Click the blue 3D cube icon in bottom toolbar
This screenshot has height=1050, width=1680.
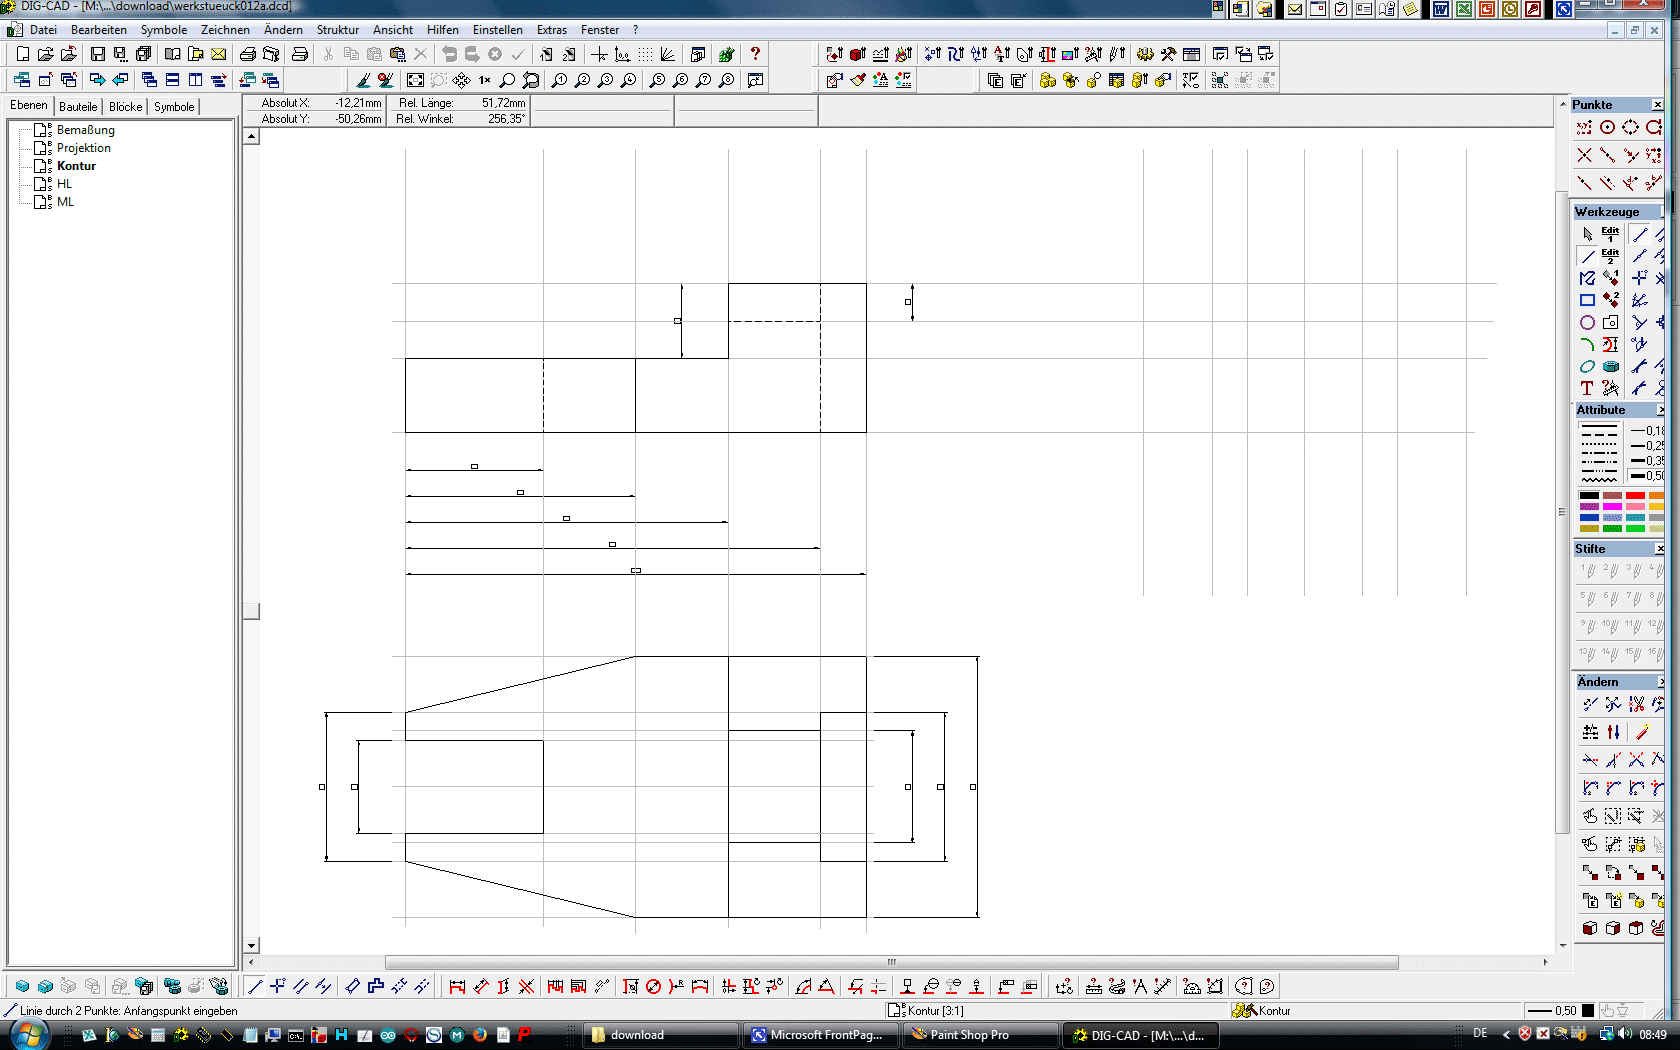tap(22, 986)
